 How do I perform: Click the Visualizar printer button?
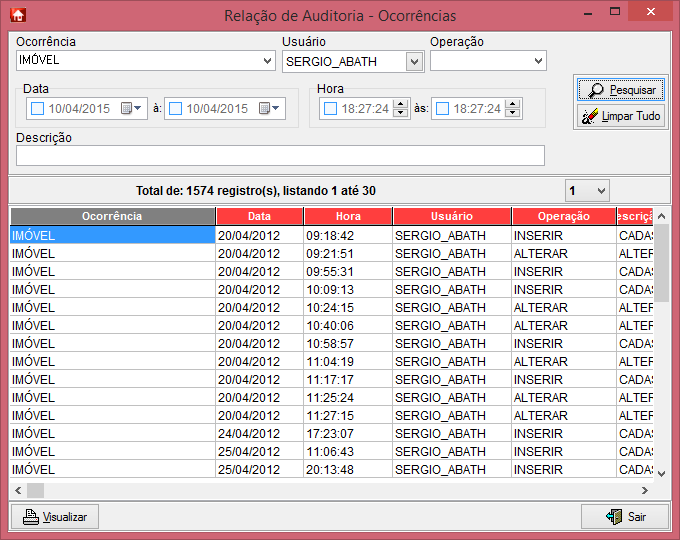click(x=55, y=517)
